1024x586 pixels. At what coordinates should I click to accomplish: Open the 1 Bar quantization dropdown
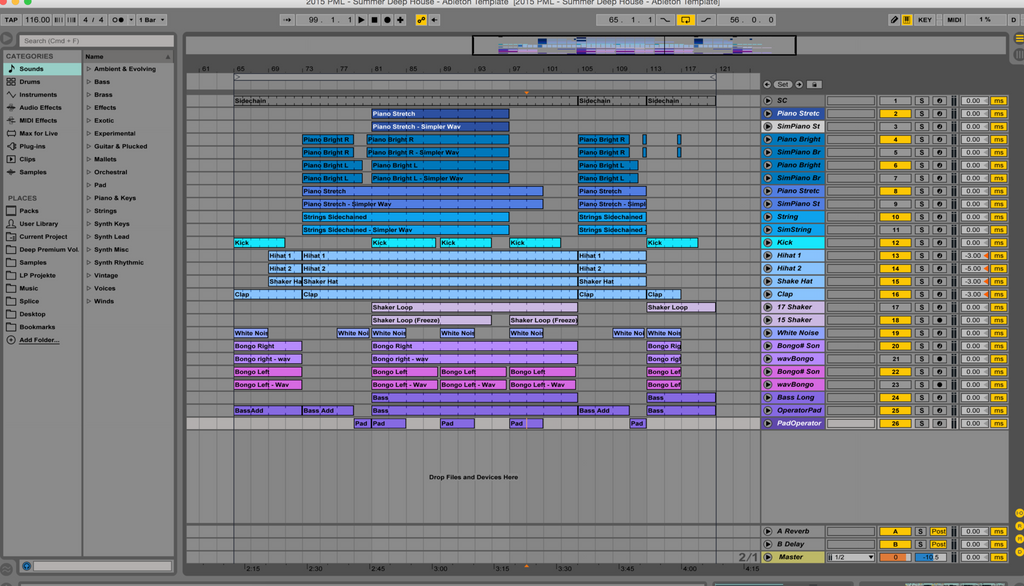tap(151, 20)
